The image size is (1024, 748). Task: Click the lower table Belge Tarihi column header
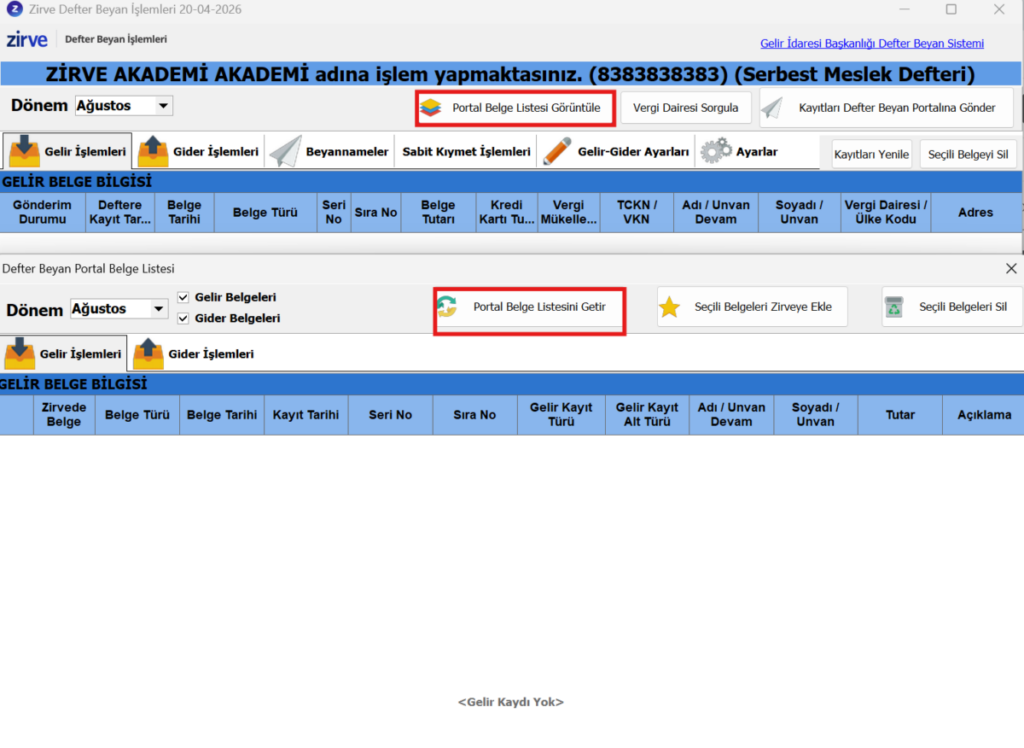pyautogui.click(x=222, y=415)
